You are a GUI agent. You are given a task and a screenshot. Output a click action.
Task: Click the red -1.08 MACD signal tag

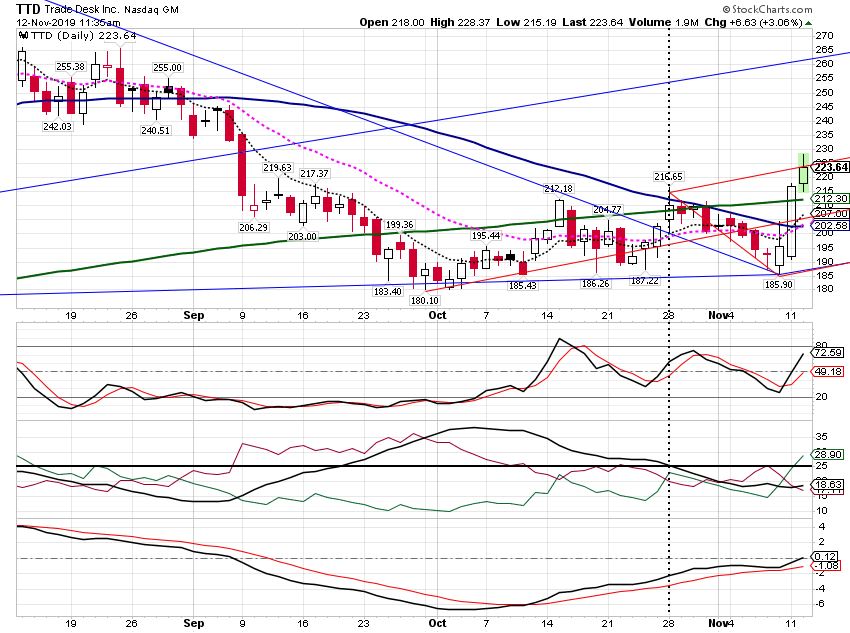(827, 566)
